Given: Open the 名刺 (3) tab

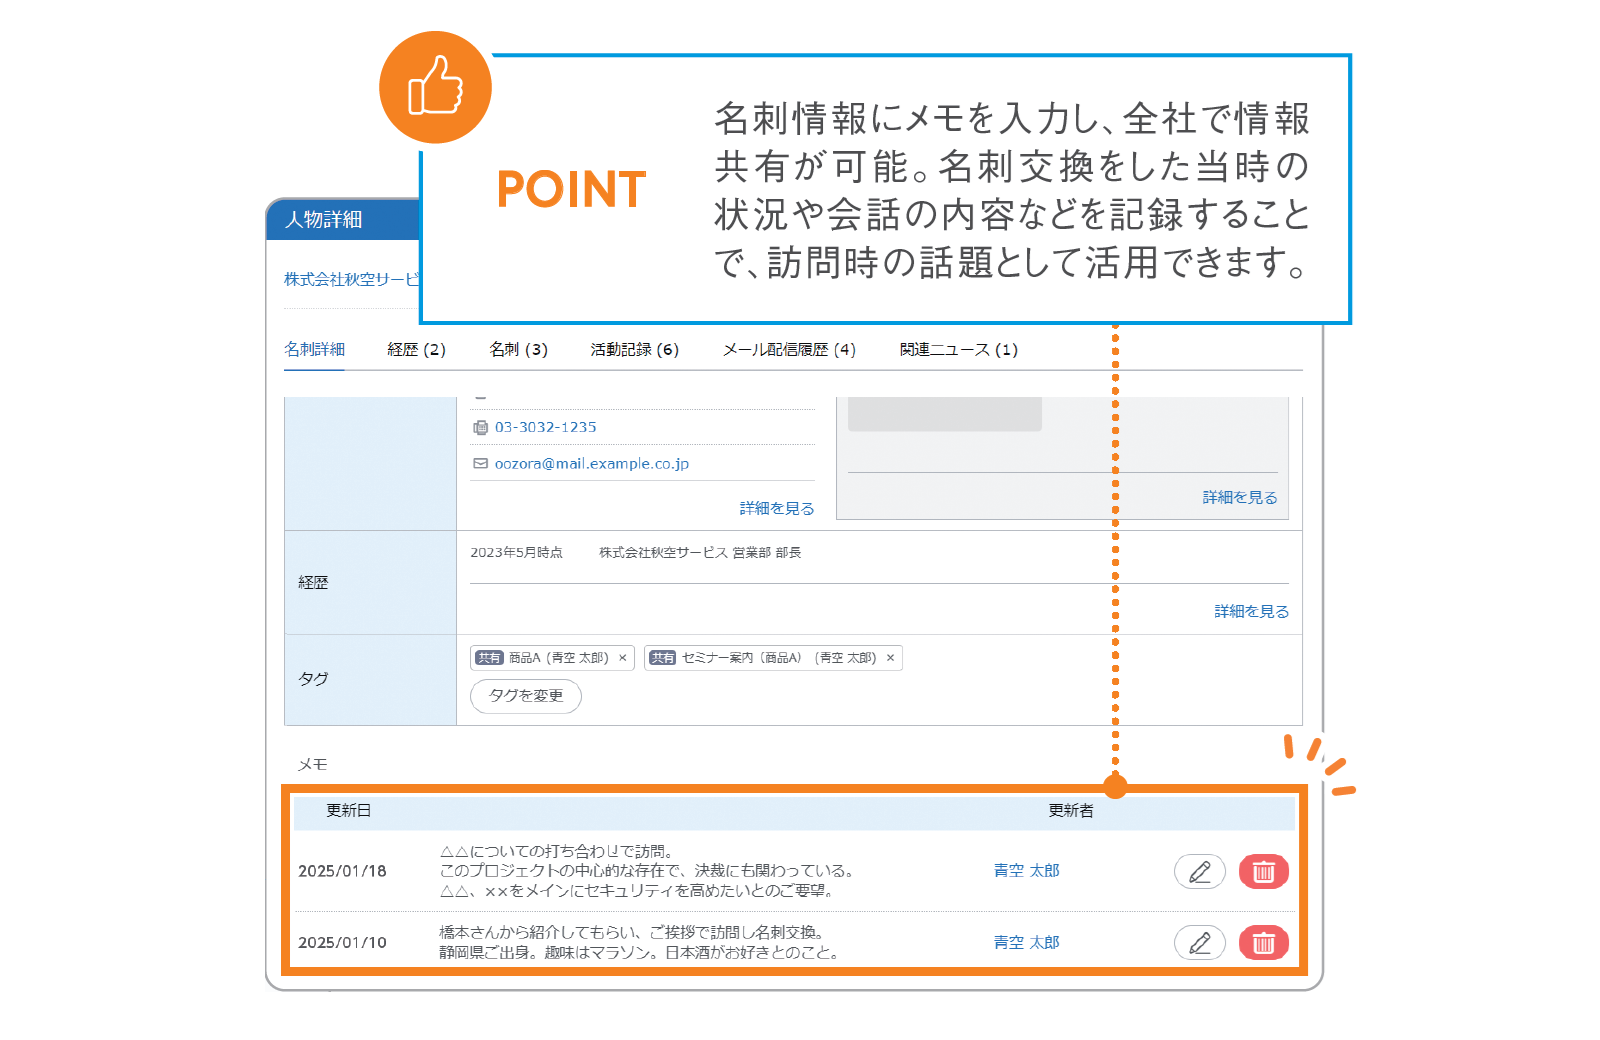Looking at the screenshot, I should 518,349.
